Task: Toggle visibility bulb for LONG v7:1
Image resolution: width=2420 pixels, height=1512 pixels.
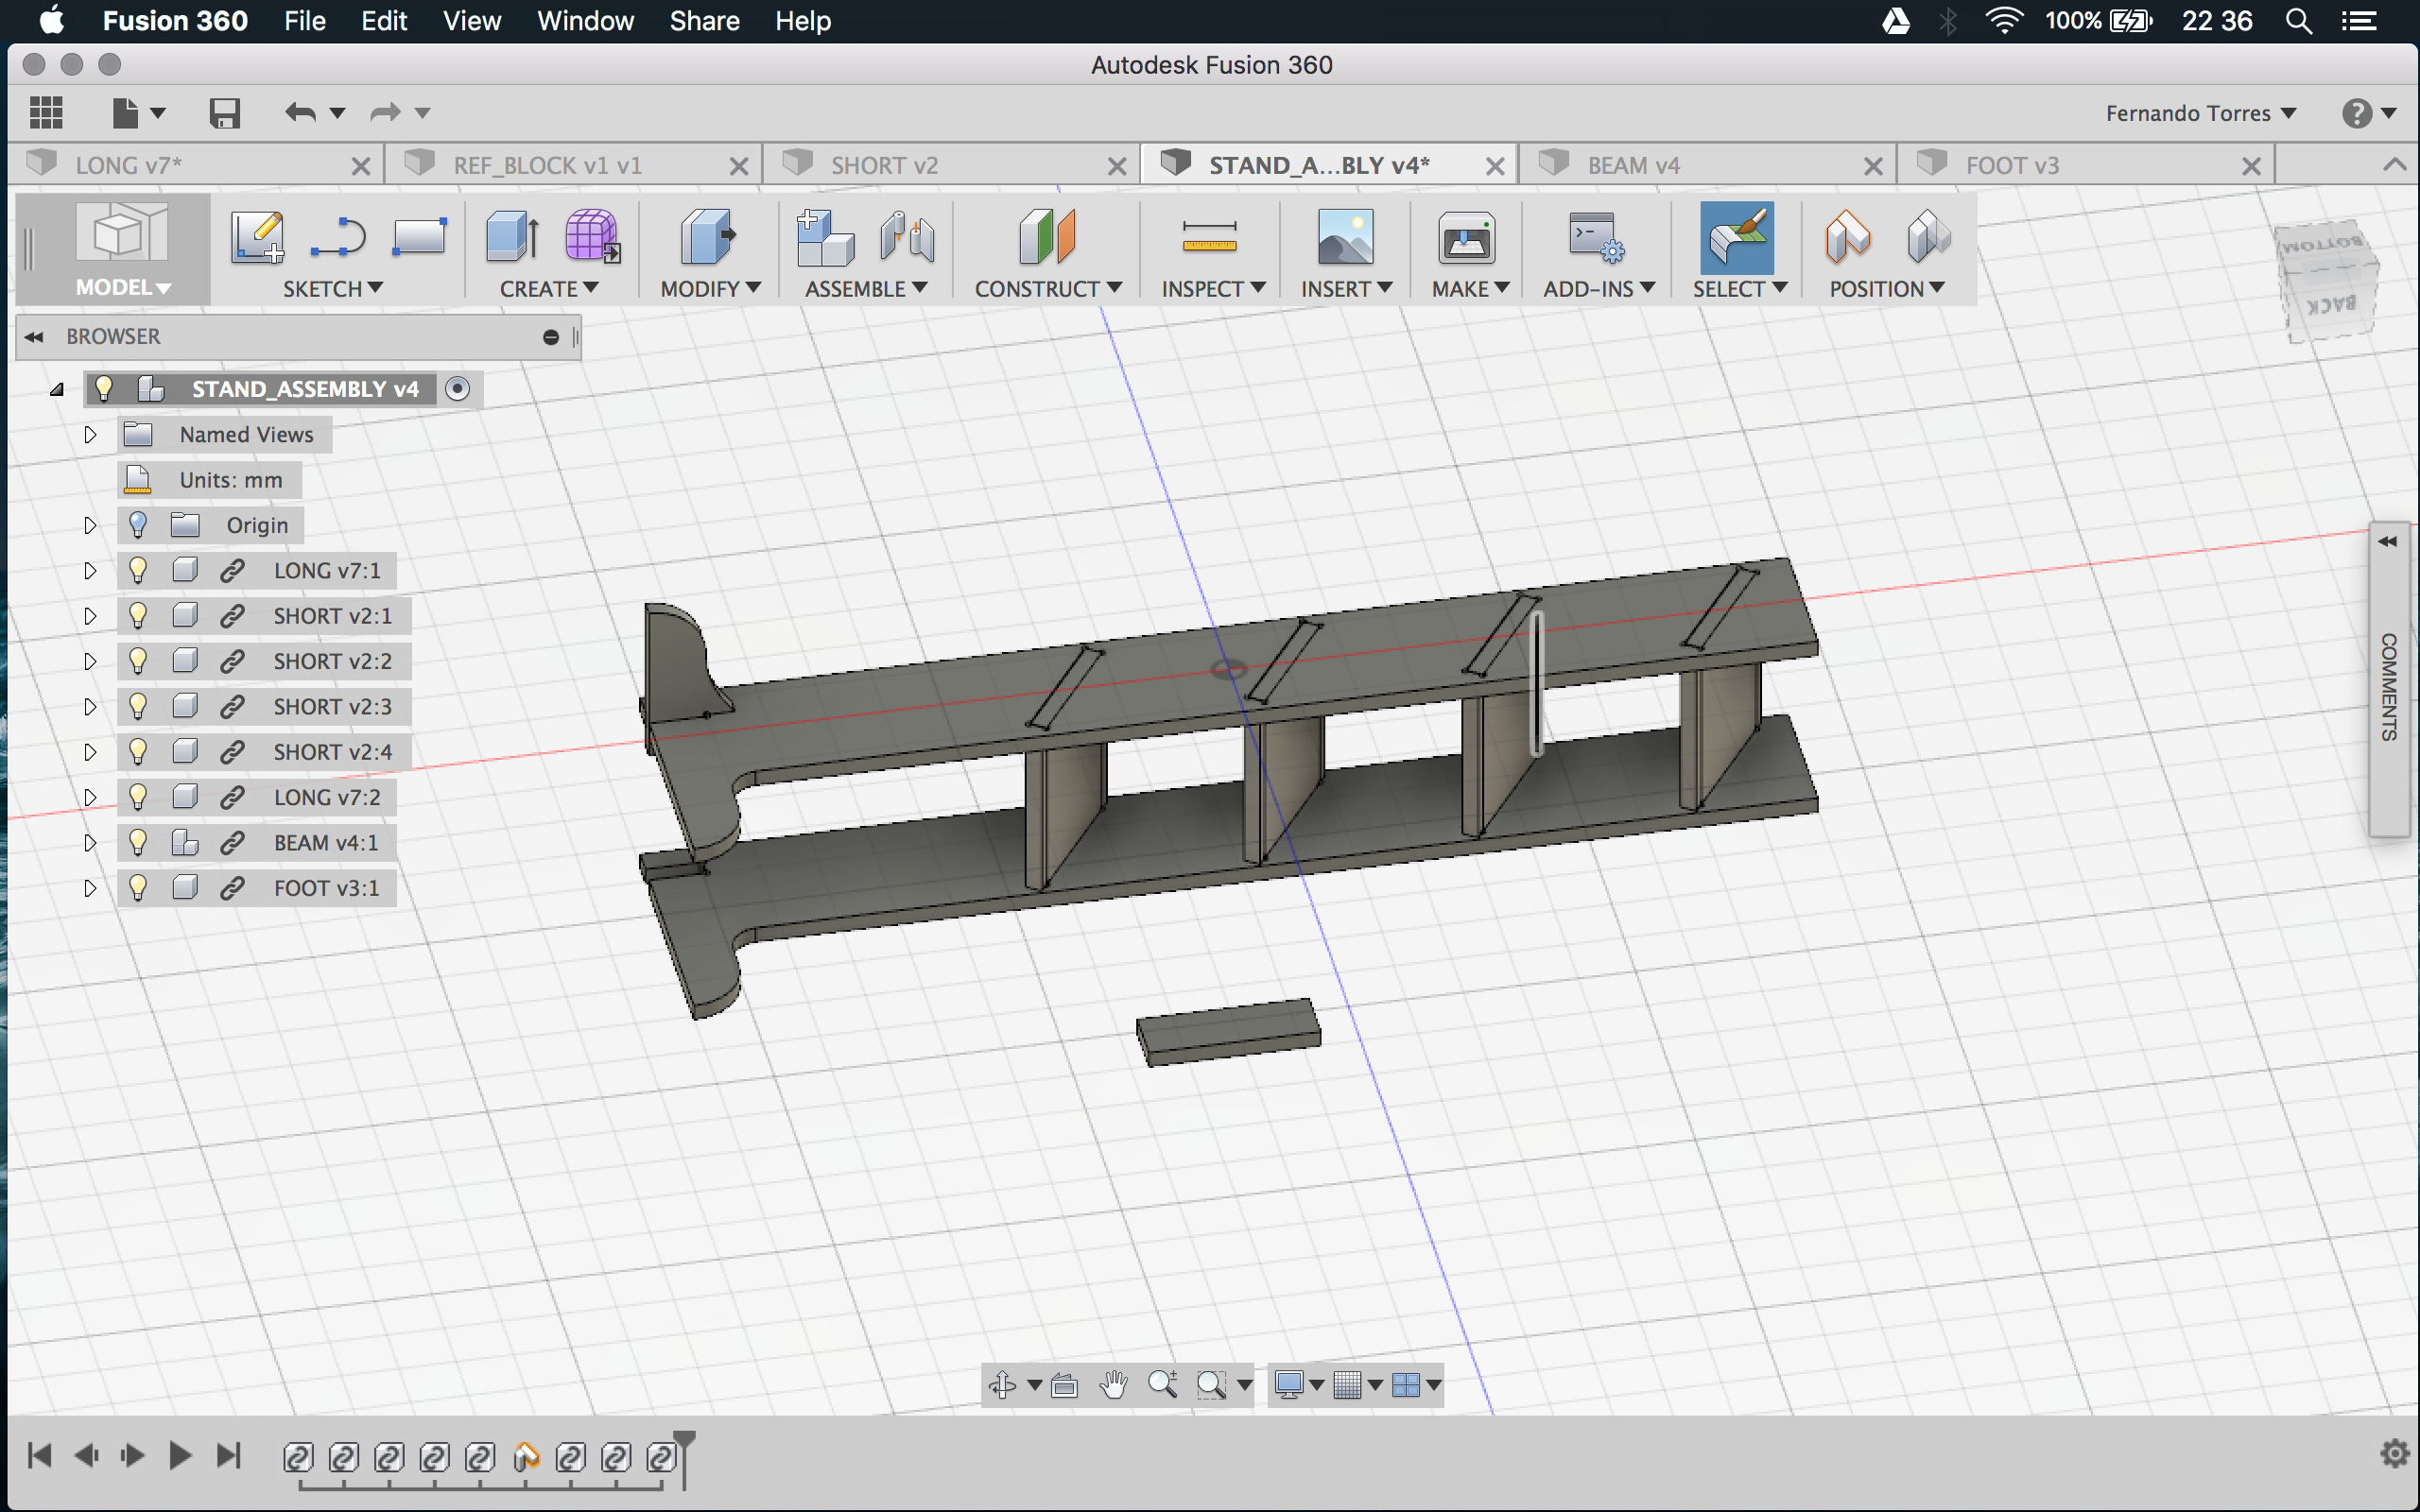Action: pos(138,570)
